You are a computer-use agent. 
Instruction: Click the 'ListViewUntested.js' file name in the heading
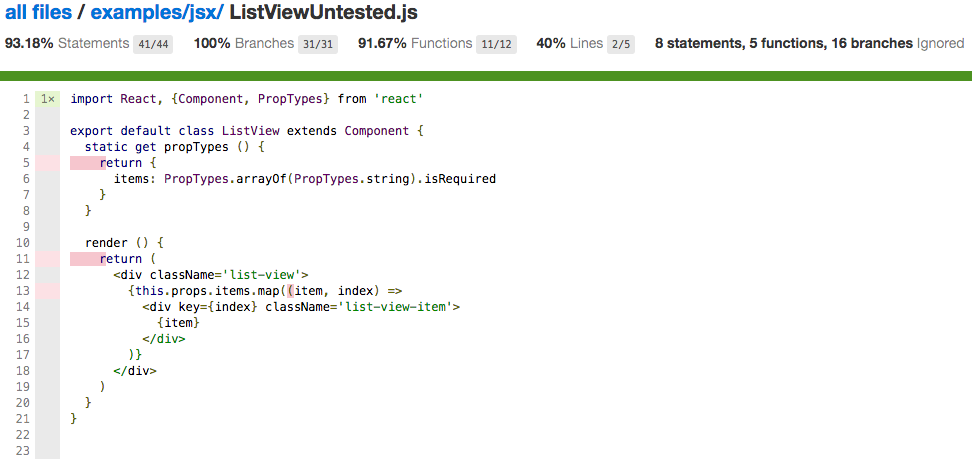point(323,12)
